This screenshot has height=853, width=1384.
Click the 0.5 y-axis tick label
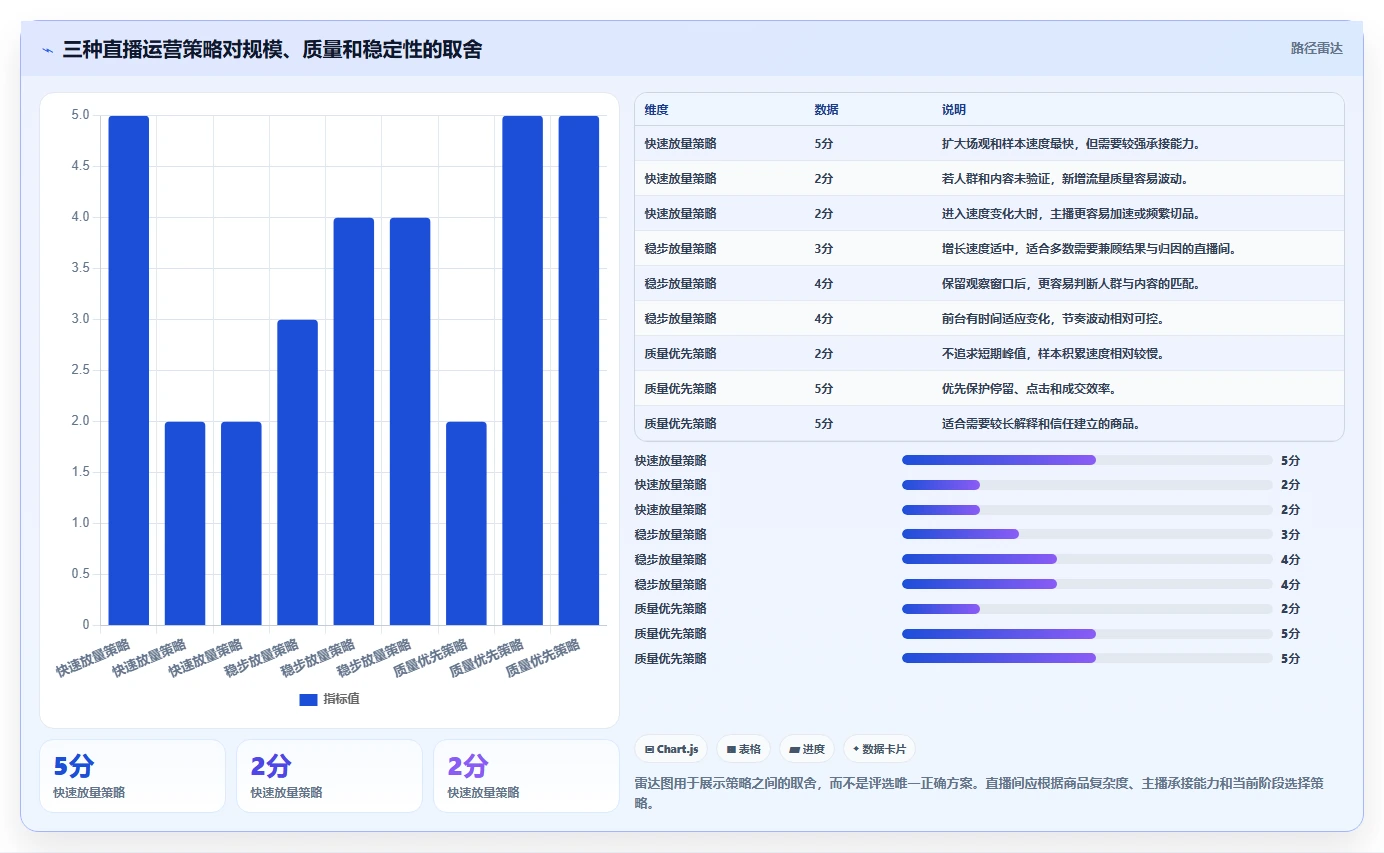[x=80, y=574]
